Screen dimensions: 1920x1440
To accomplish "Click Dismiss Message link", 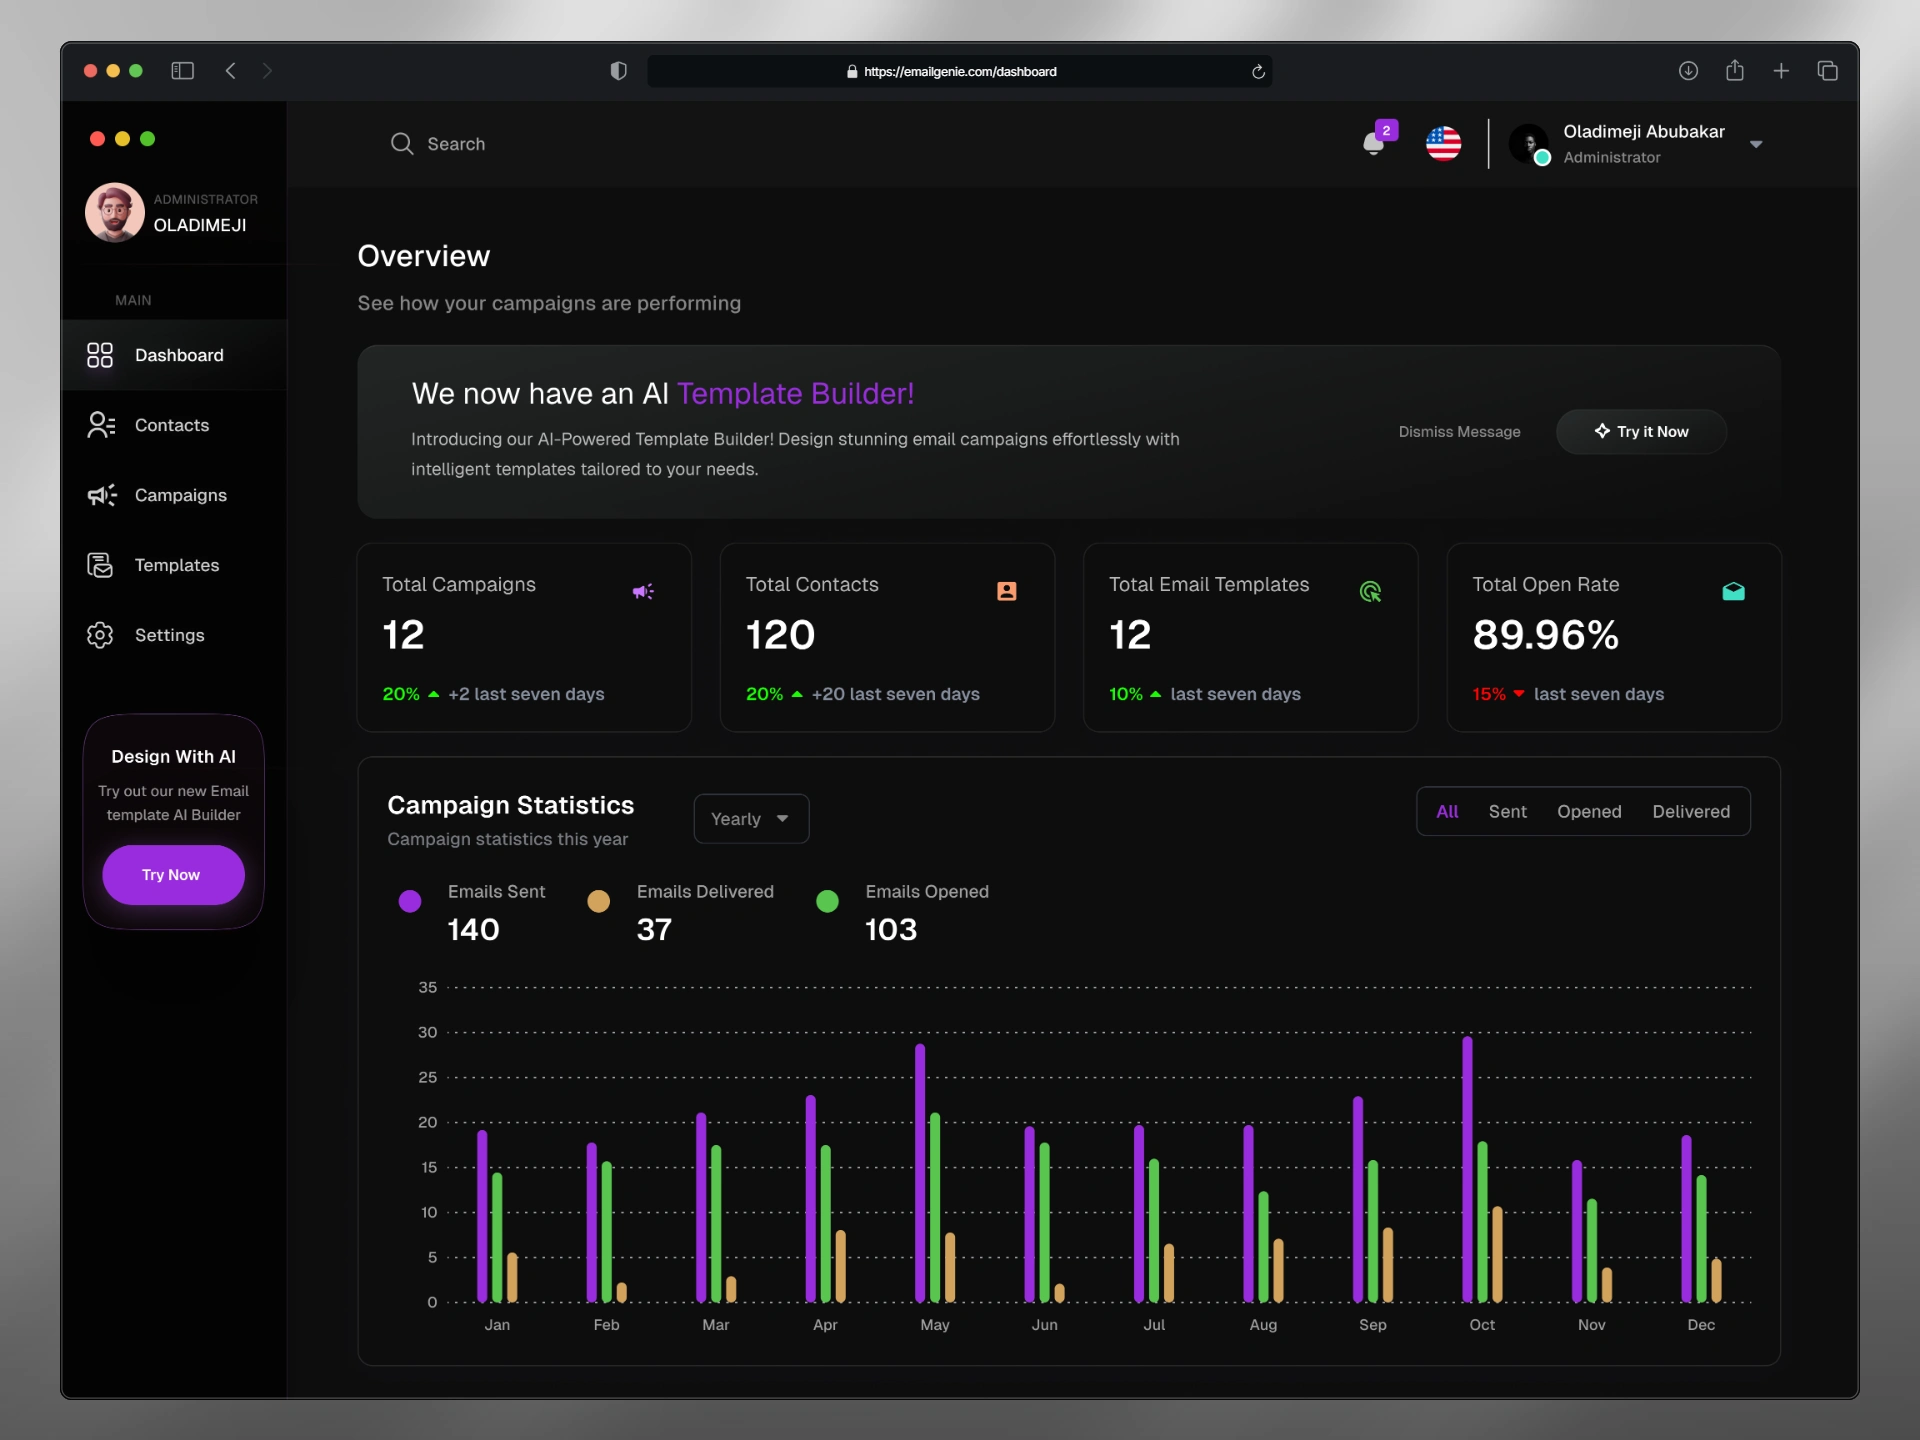I will (x=1459, y=431).
